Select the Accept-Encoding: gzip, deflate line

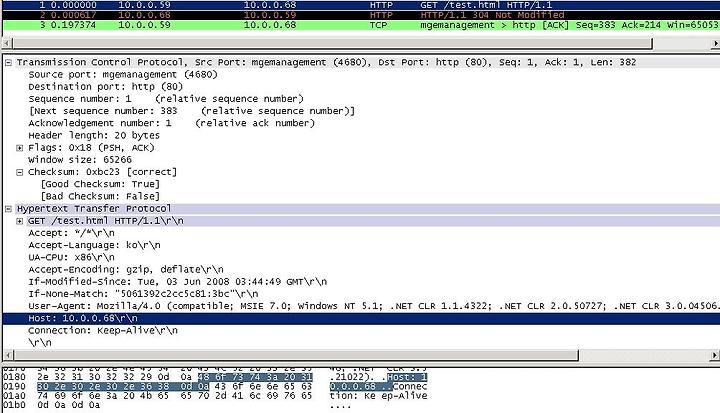point(126,269)
